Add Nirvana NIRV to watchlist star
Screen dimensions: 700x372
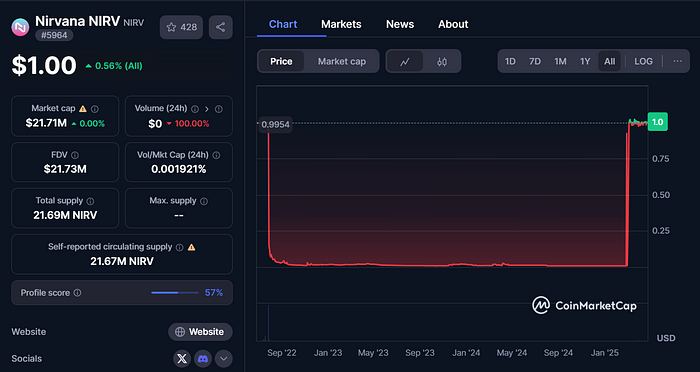click(181, 27)
